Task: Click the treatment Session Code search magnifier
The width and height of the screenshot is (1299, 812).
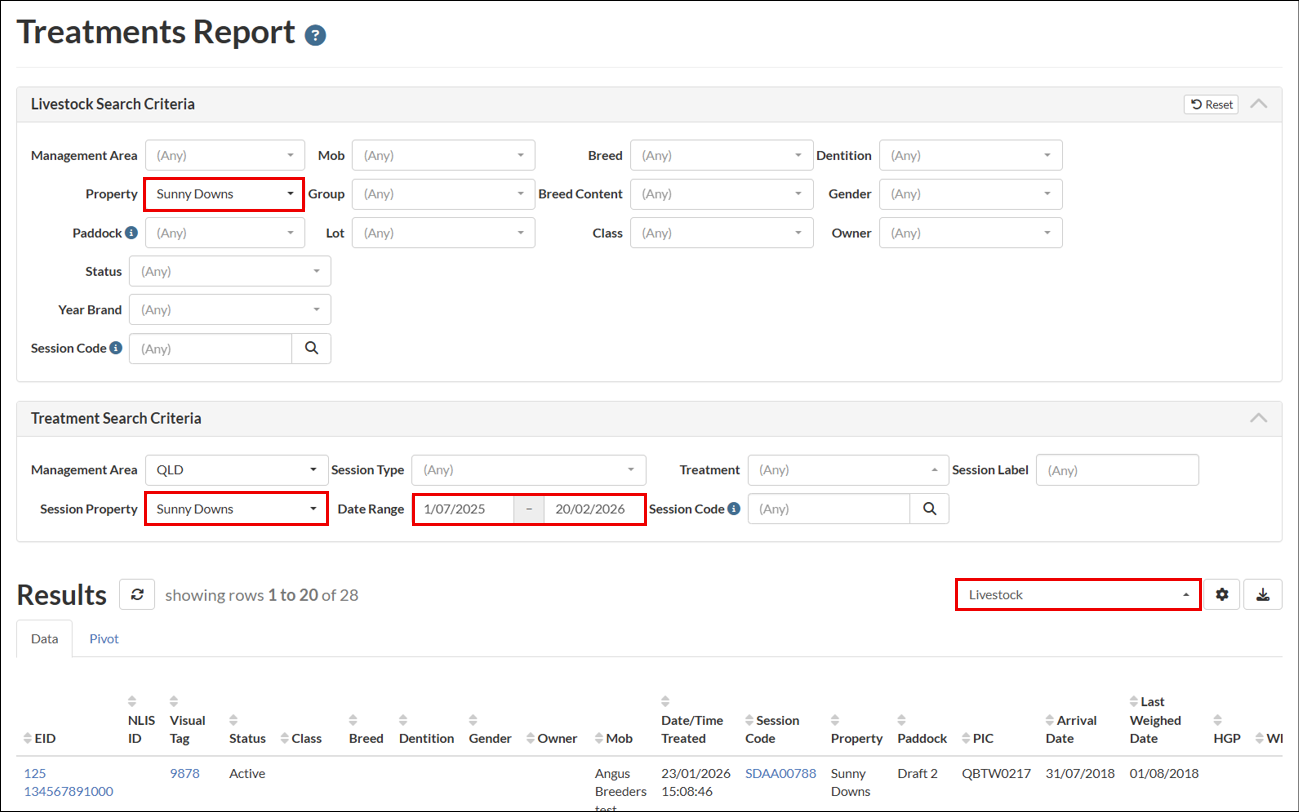Action: pos(929,509)
